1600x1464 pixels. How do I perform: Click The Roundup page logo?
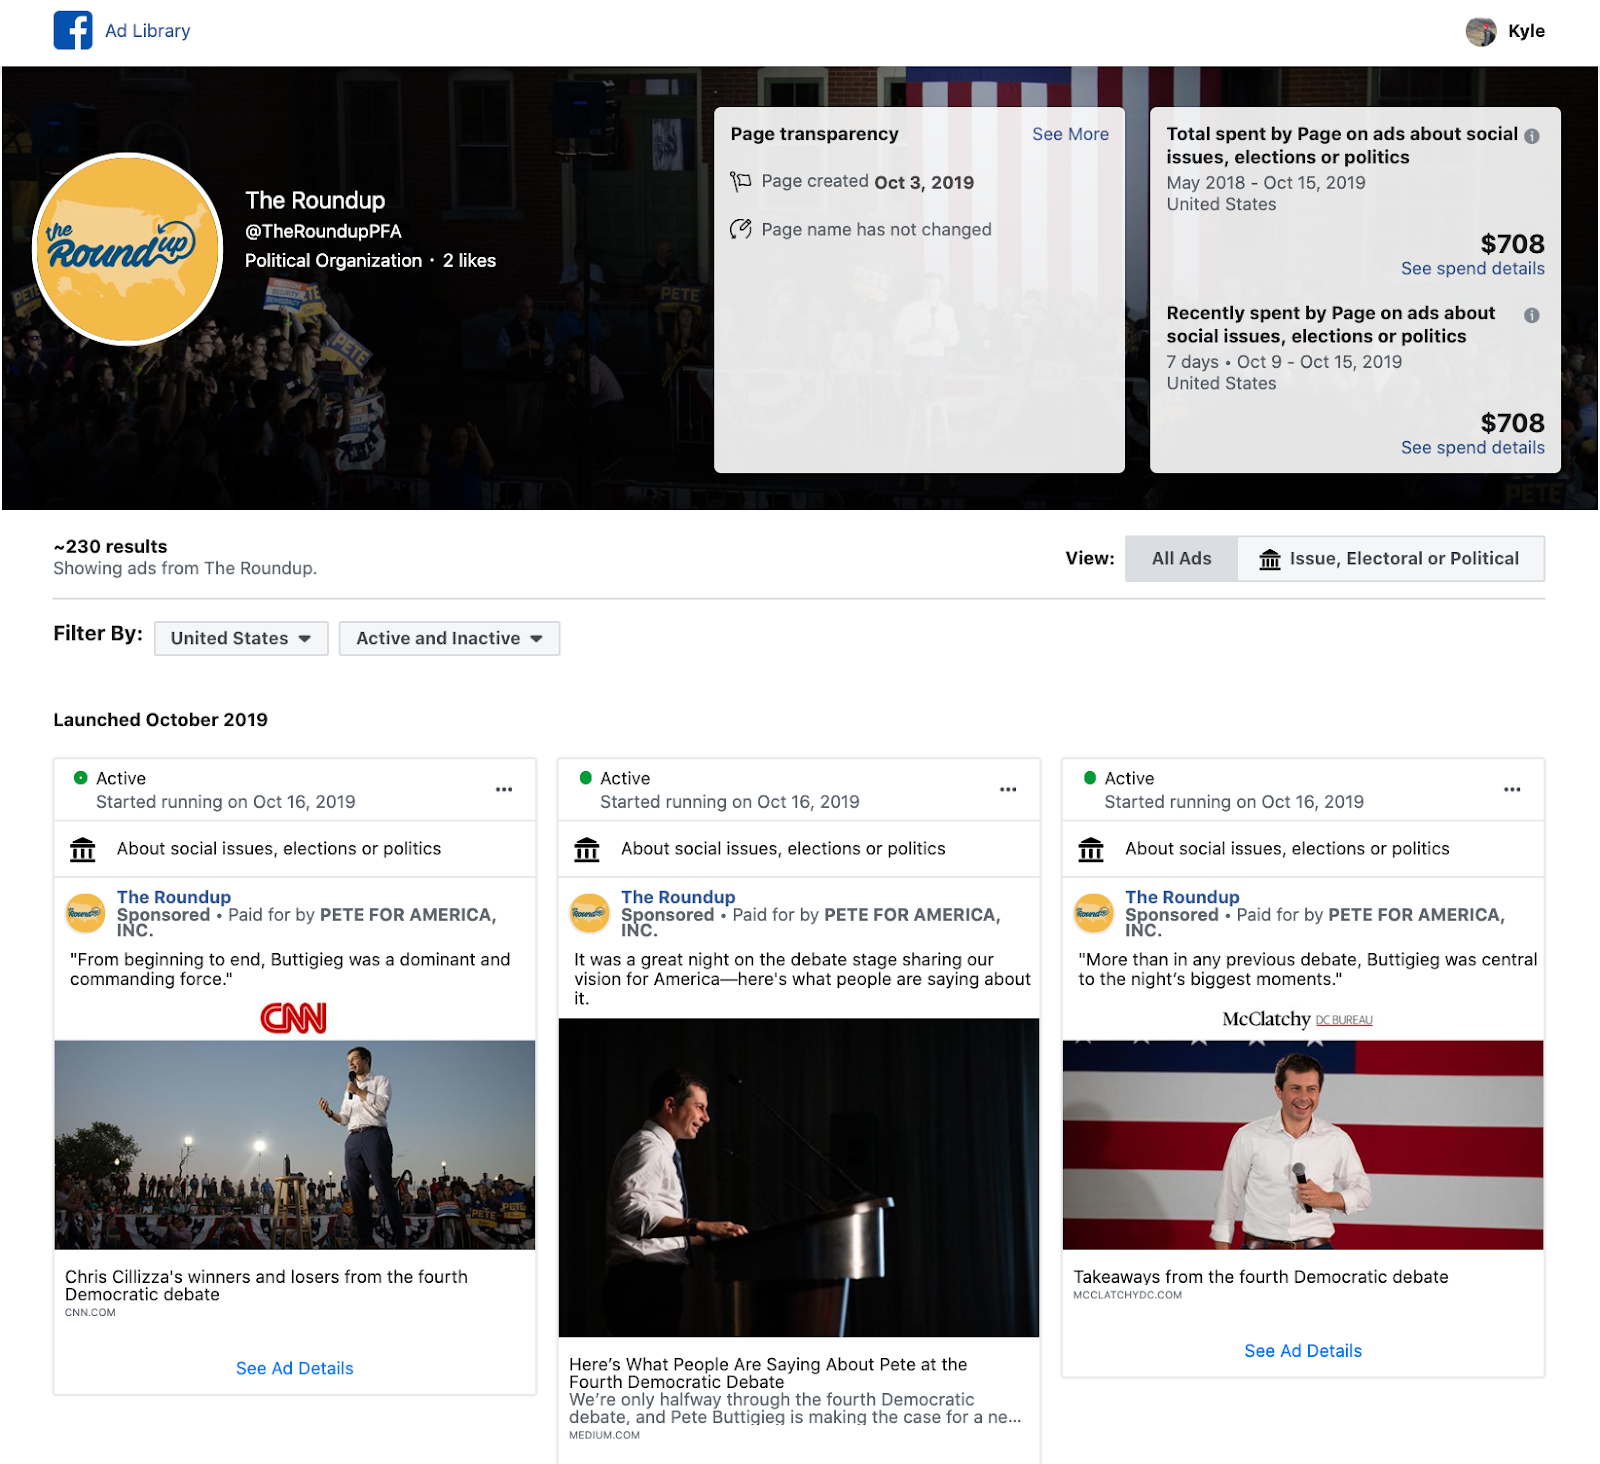(128, 249)
